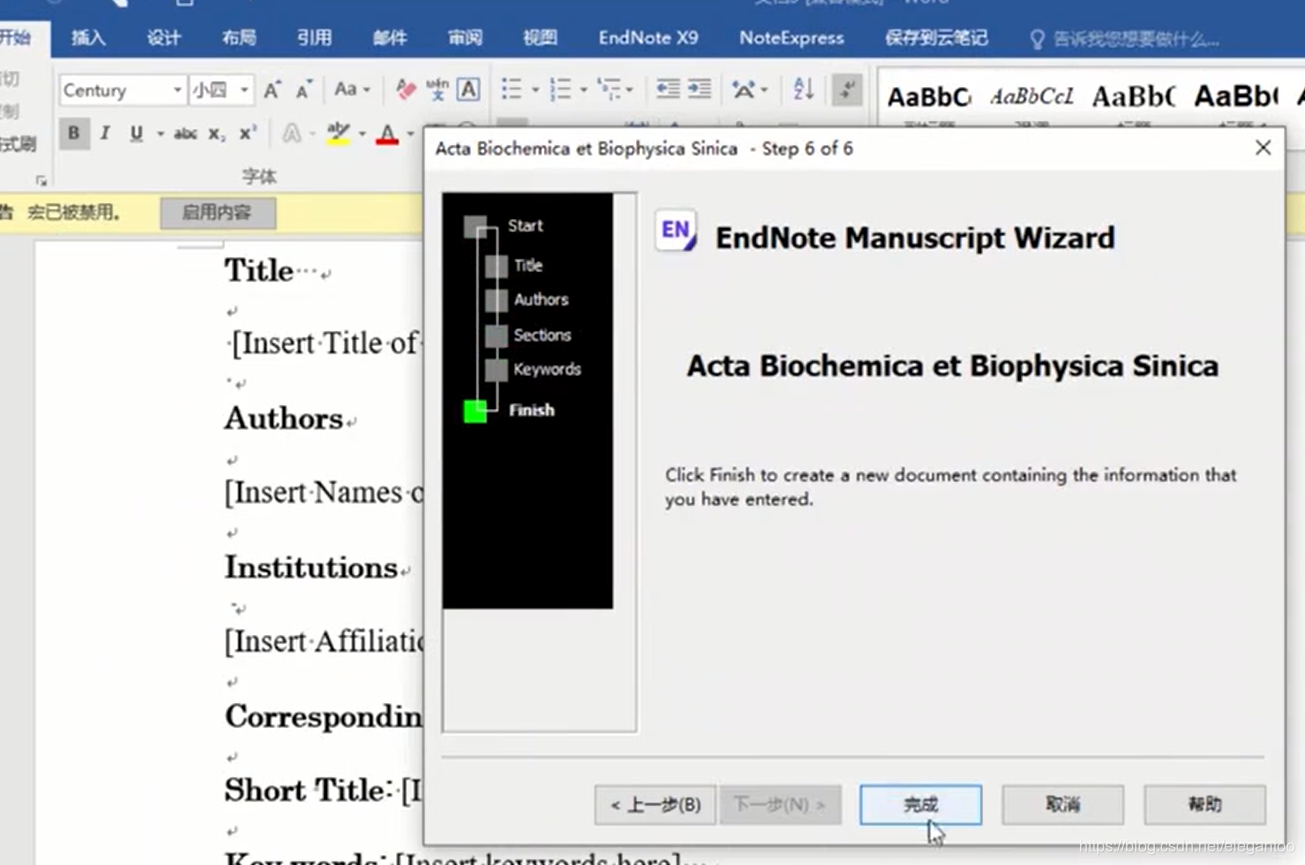
Task: Apply bullet list formatting
Action: coord(512,90)
